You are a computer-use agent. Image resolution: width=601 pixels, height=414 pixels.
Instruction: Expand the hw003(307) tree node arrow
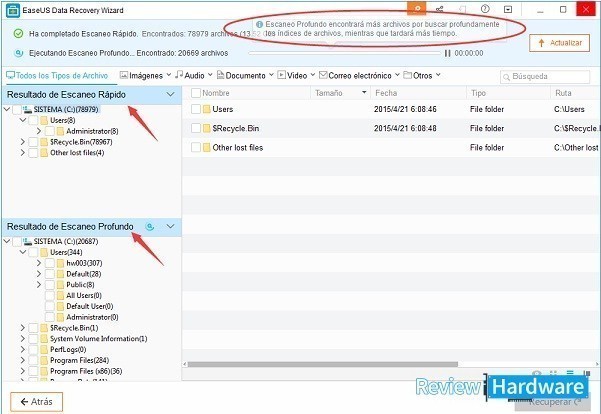point(39,263)
